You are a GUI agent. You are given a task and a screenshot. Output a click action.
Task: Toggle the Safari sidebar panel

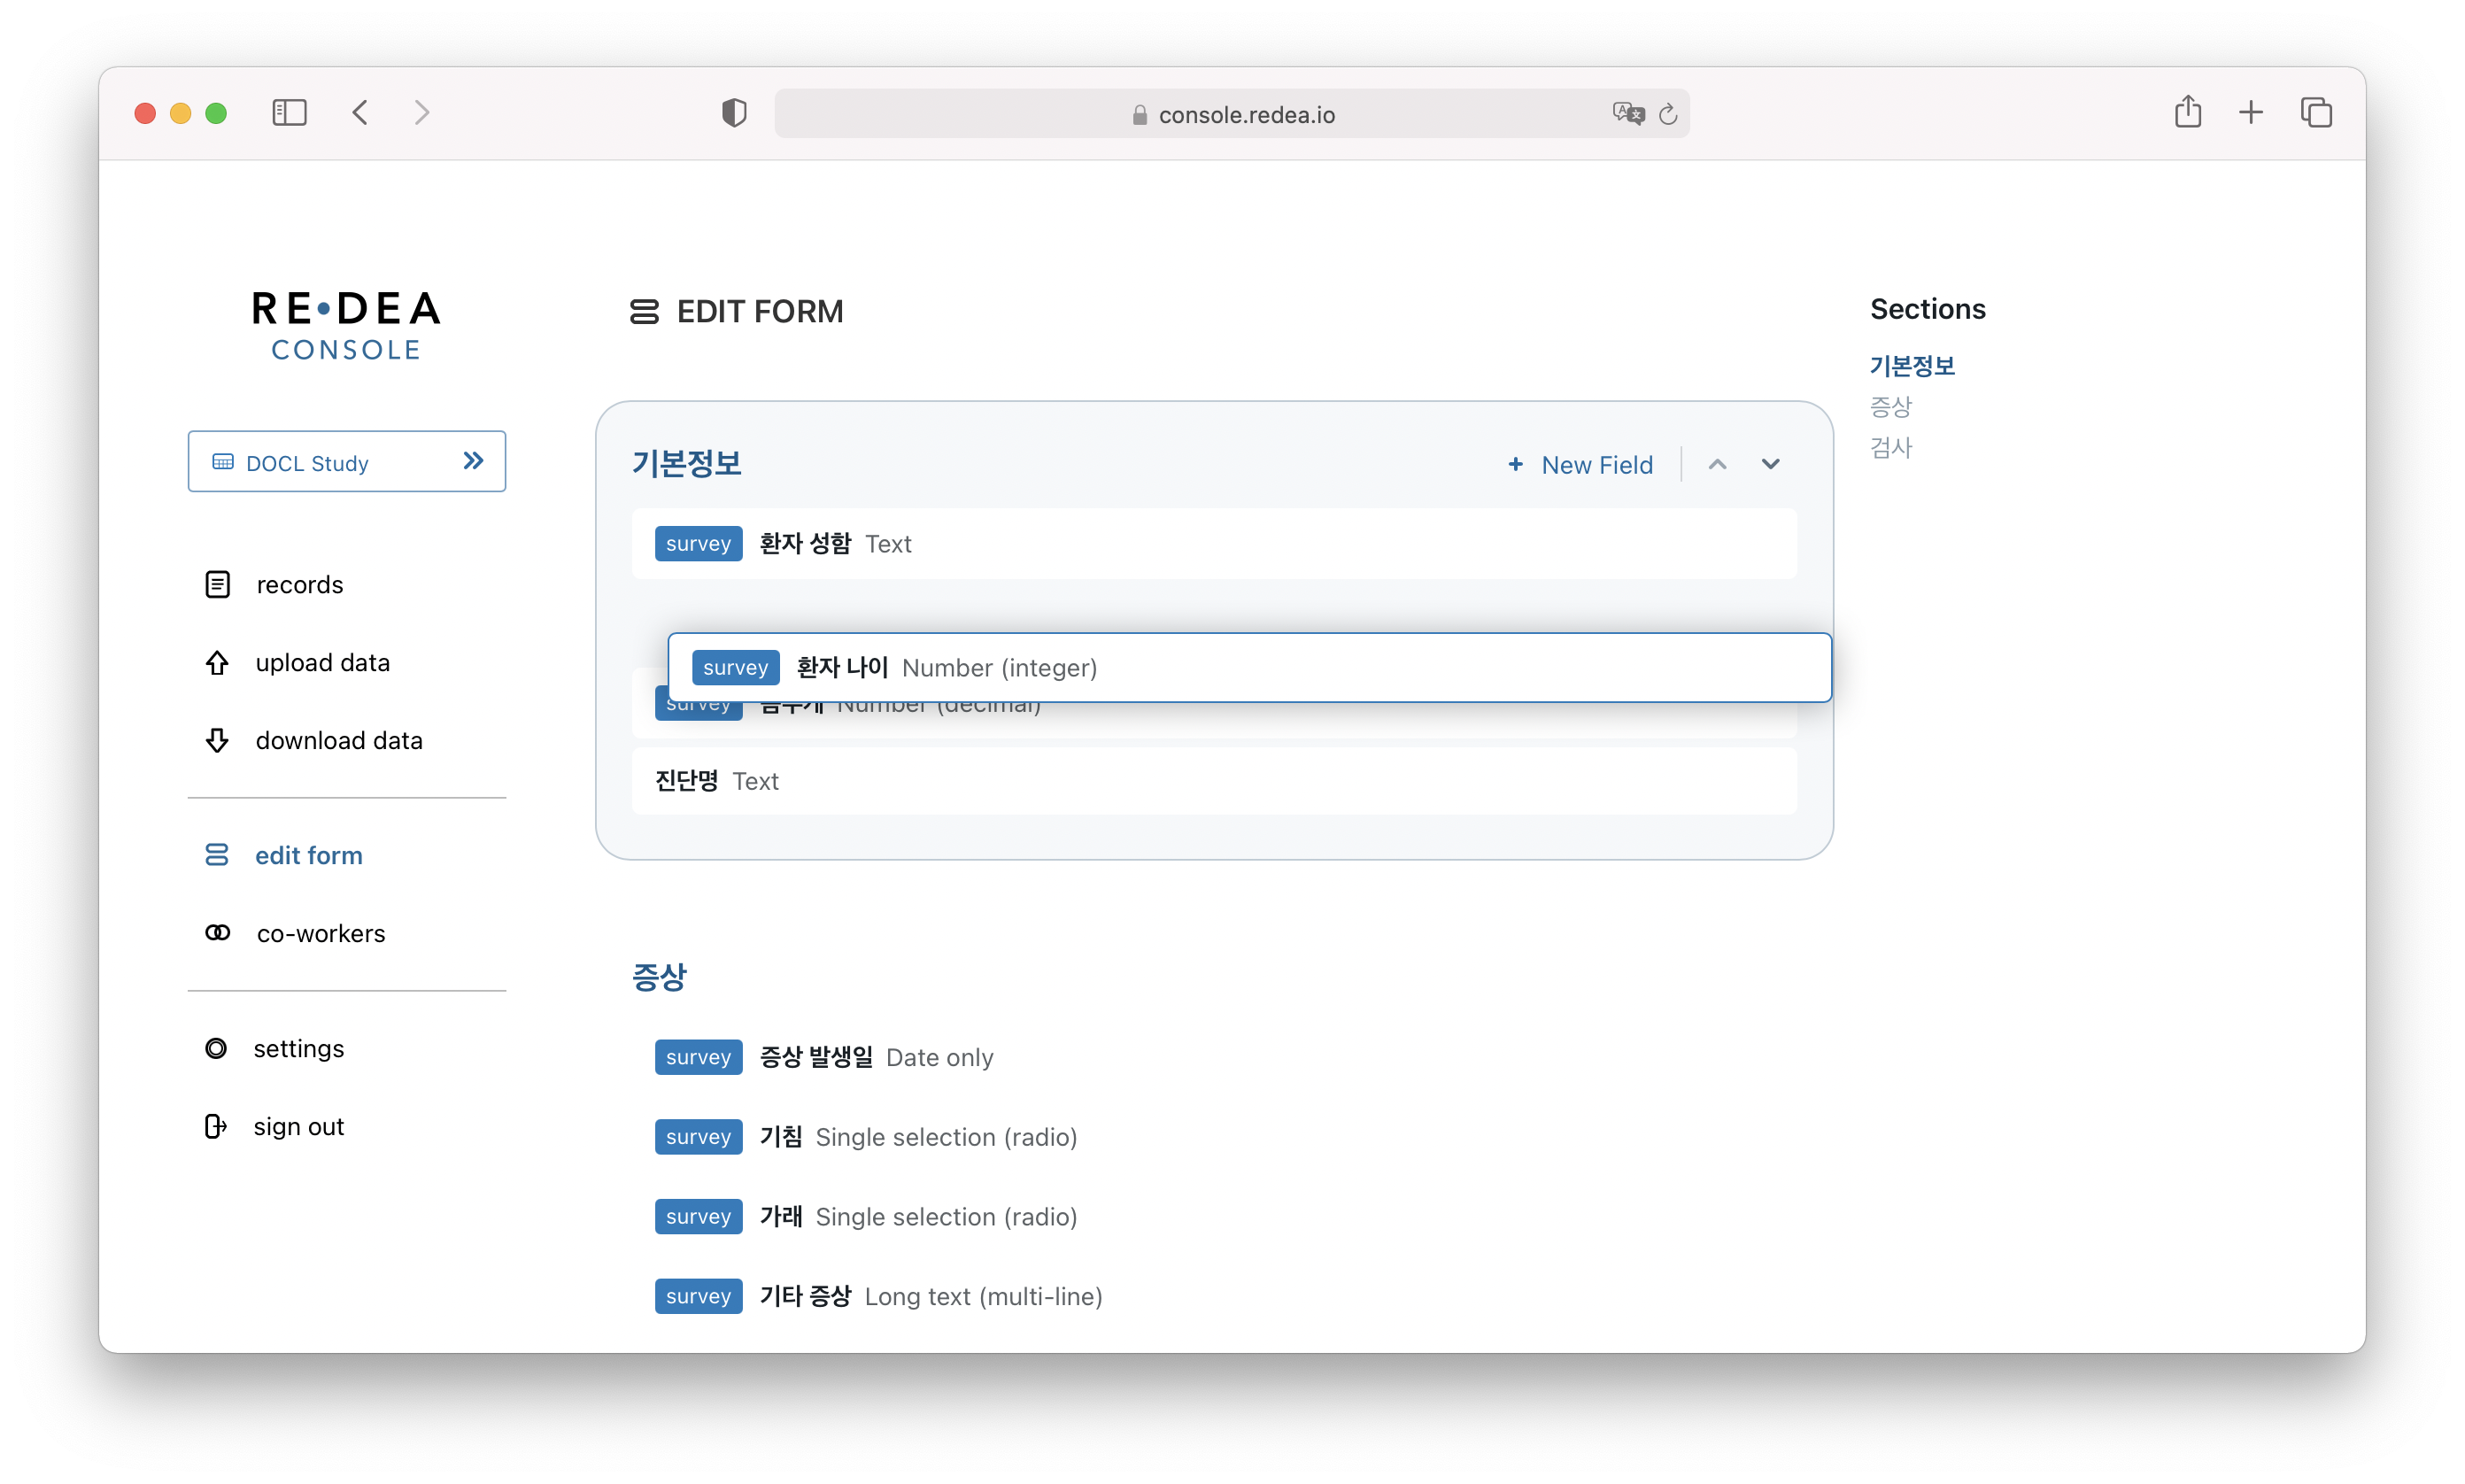289,113
